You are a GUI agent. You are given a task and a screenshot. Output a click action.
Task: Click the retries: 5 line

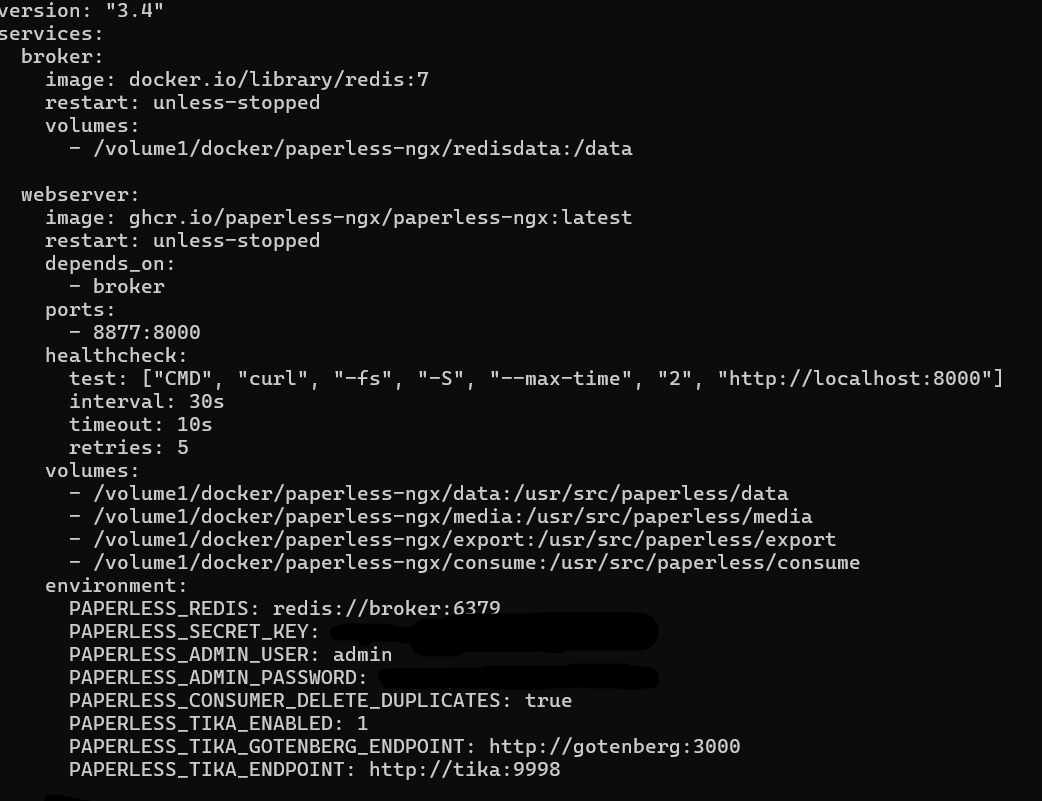click(129, 447)
